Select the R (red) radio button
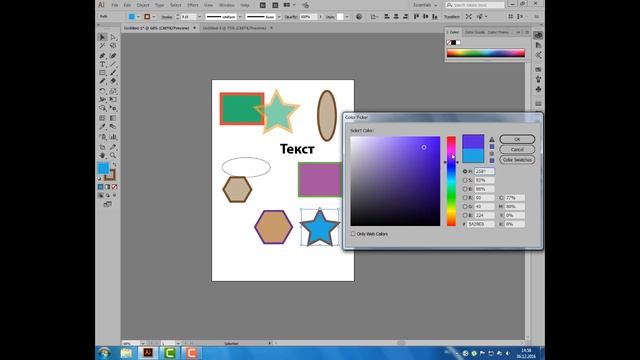This screenshot has height=360, width=640. 465,198
